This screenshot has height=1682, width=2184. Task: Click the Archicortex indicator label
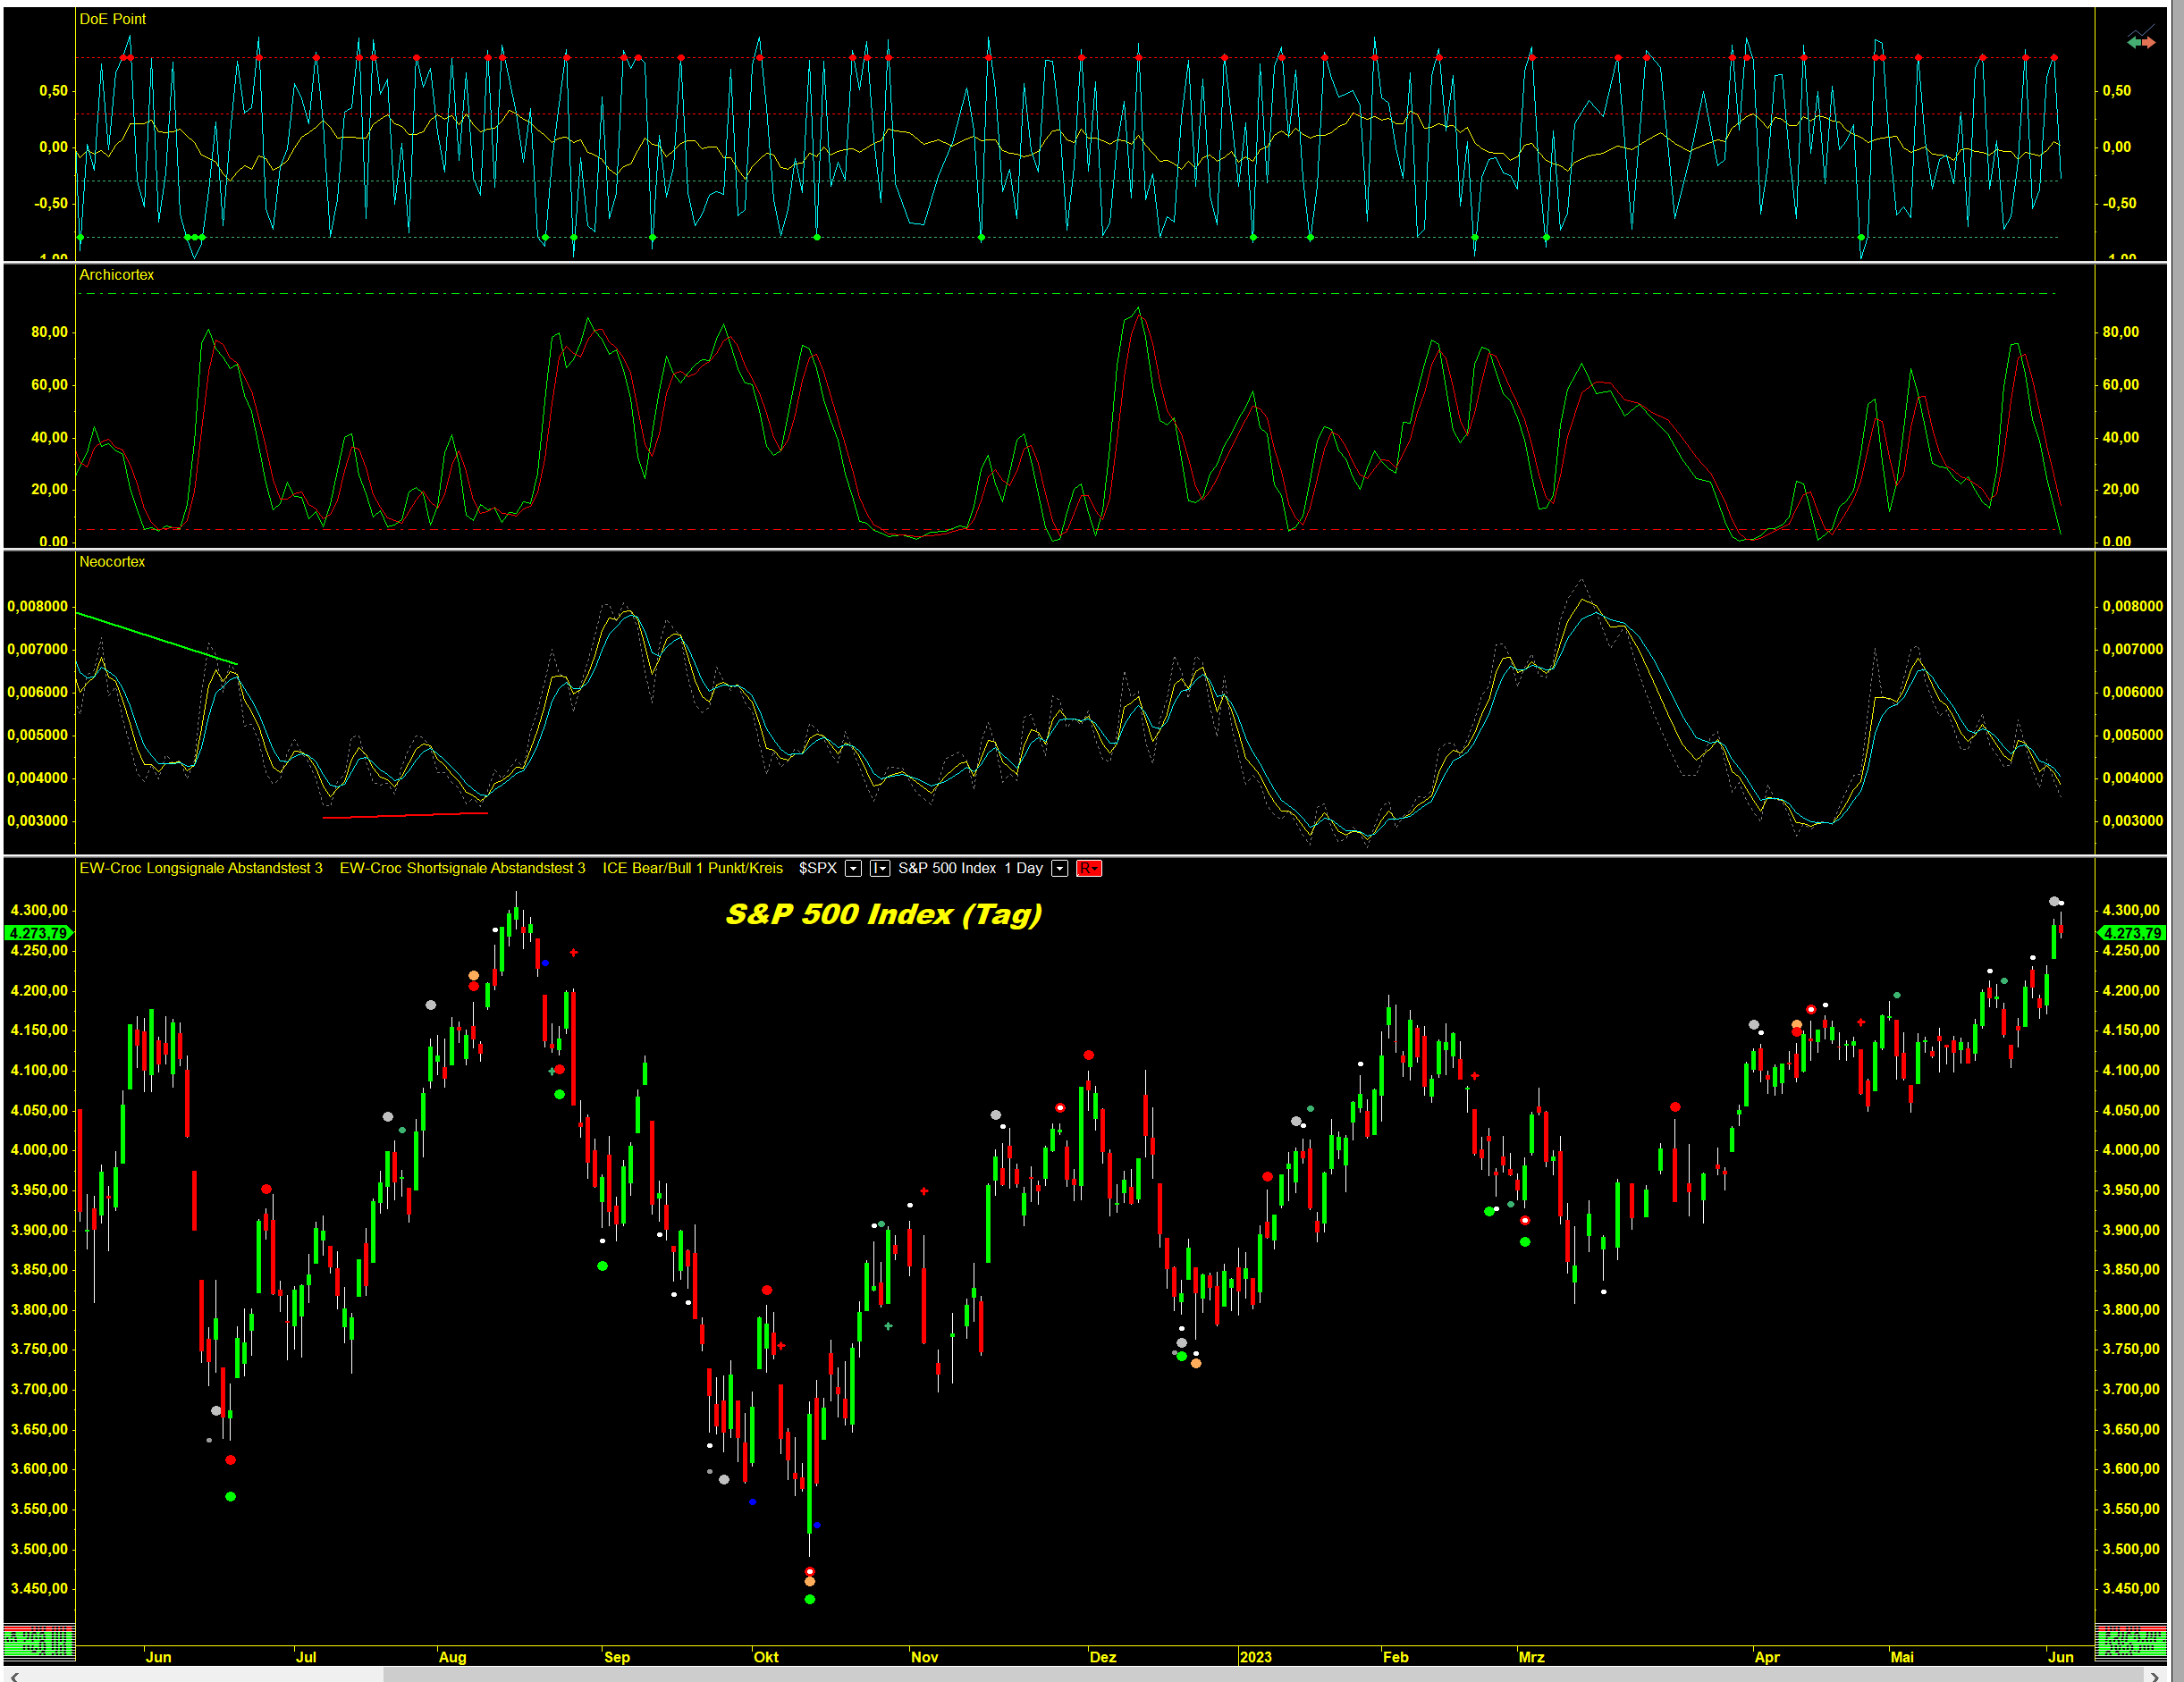(116, 275)
